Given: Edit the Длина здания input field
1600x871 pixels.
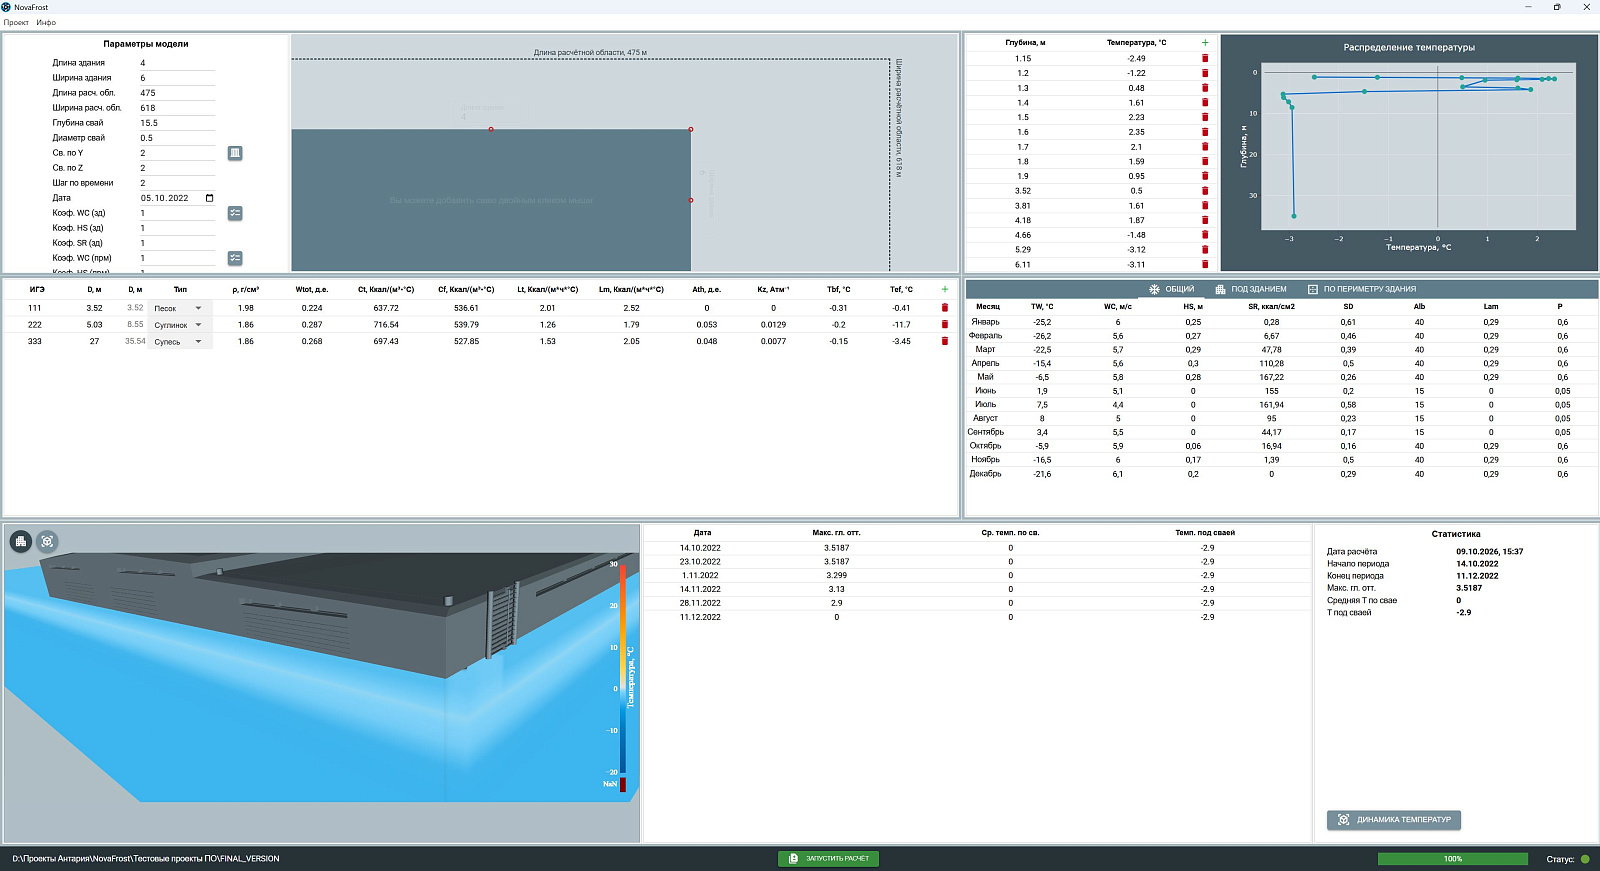Looking at the screenshot, I should (177, 63).
